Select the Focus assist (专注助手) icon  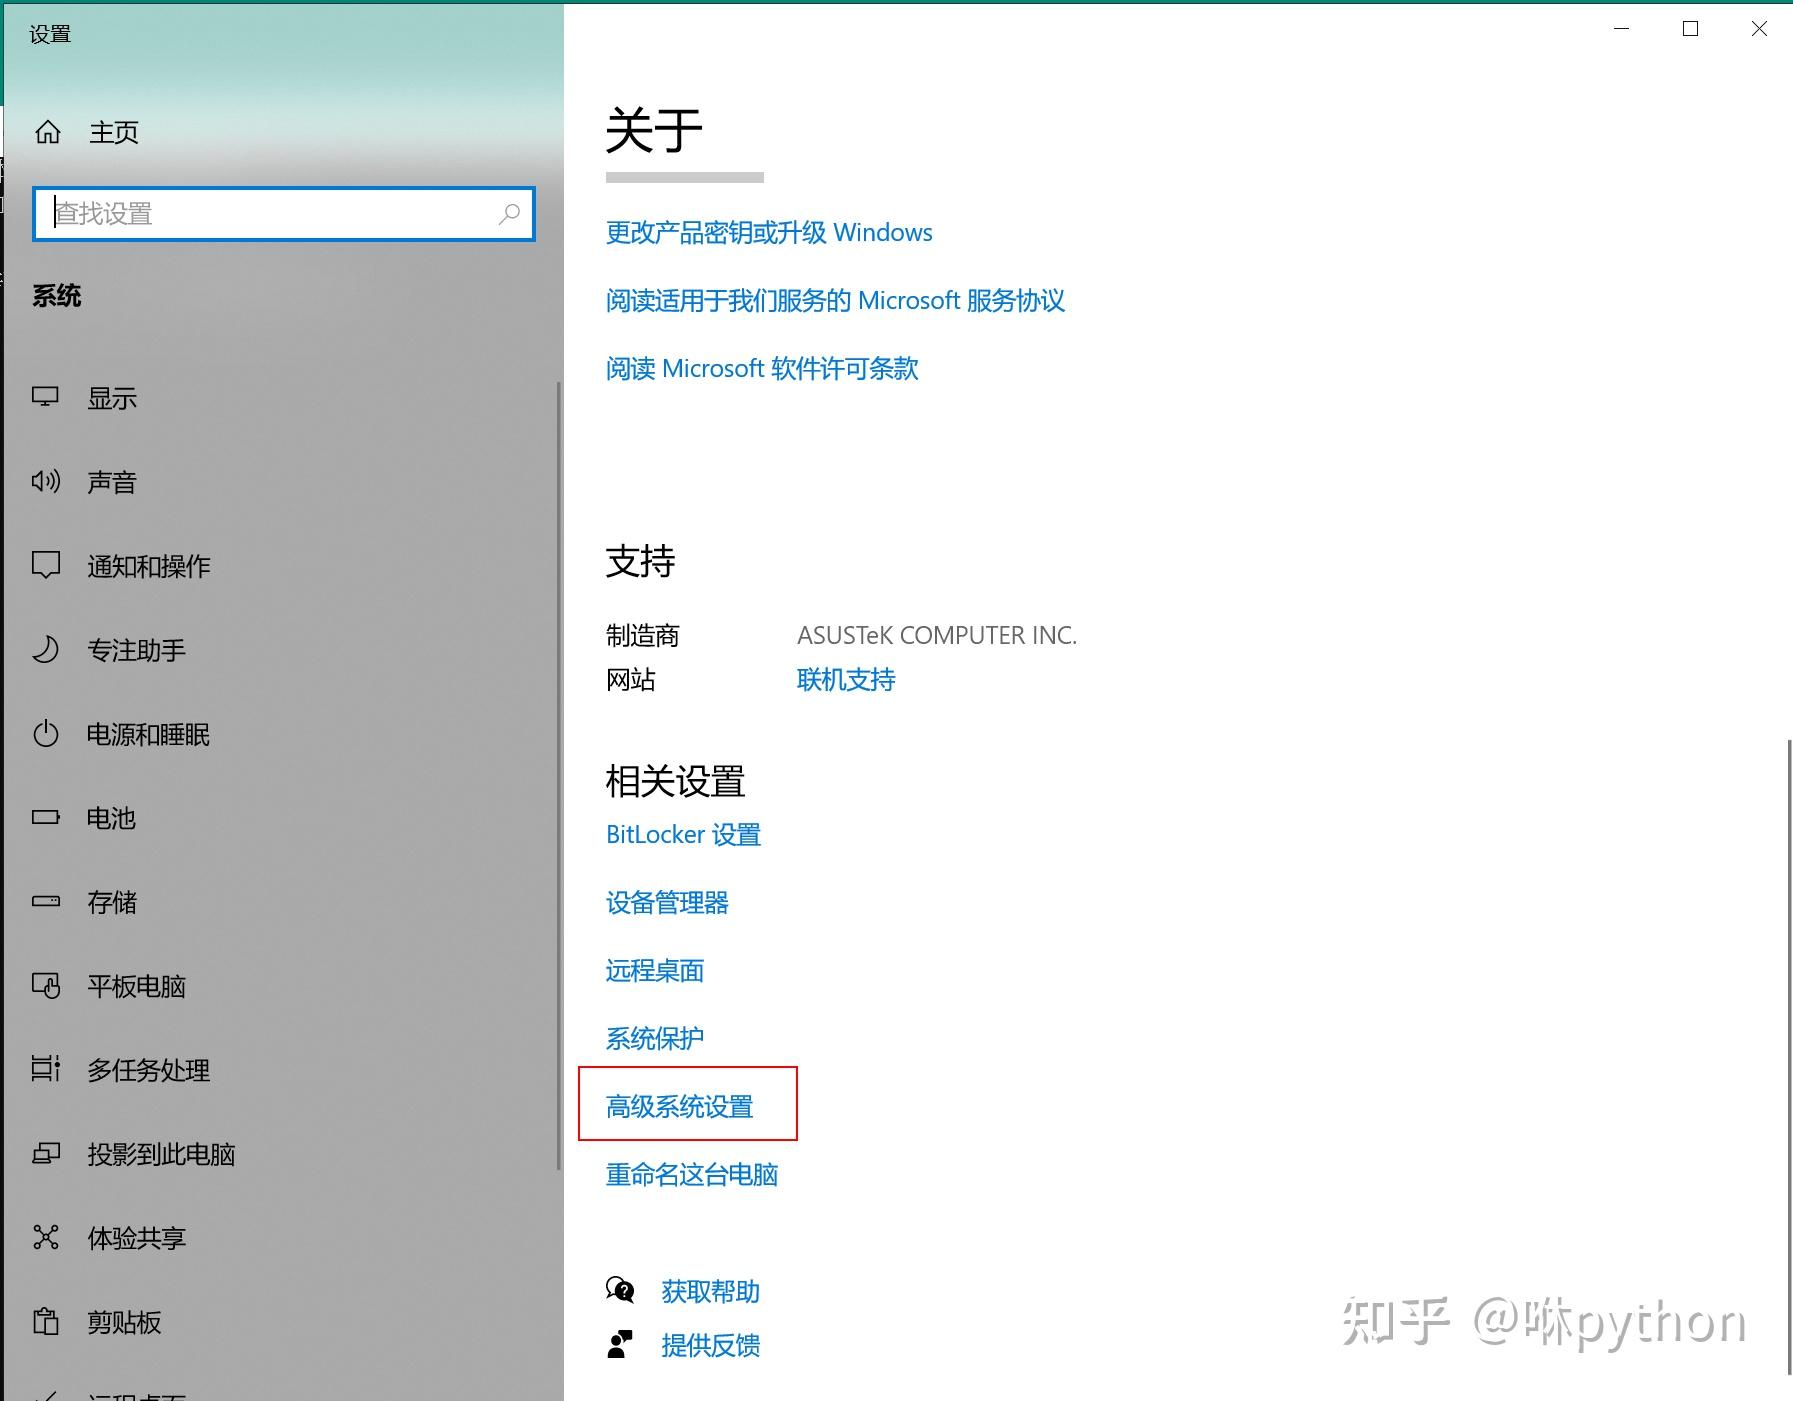point(44,650)
